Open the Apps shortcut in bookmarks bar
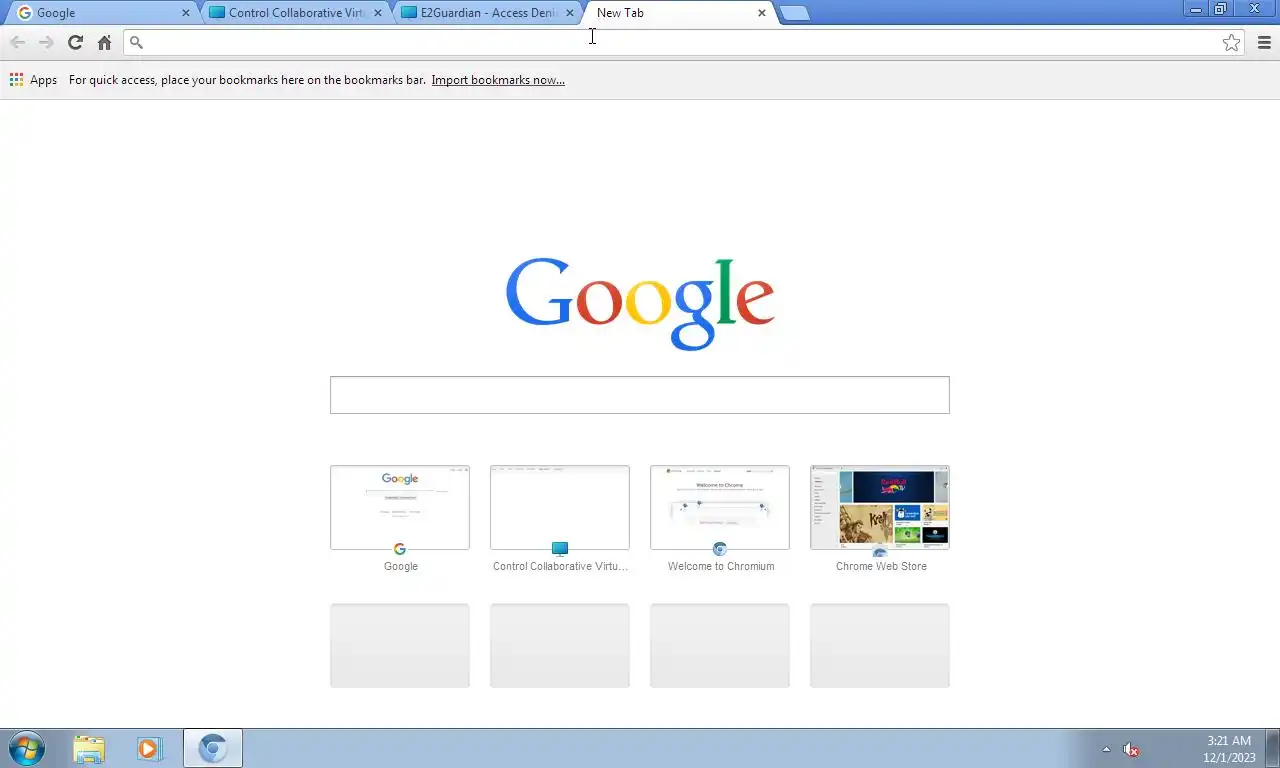The height and width of the screenshot is (768, 1280). click(x=33, y=80)
